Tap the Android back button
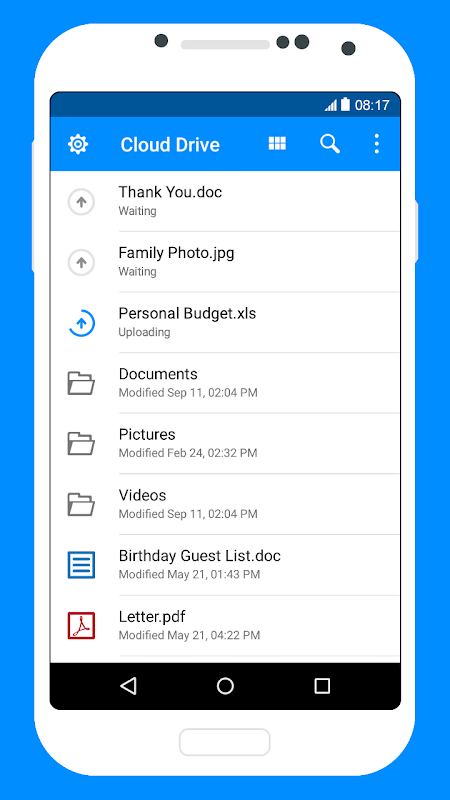The width and height of the screenshot is (450, 800). pyautogui.click(x=129, y=686)
